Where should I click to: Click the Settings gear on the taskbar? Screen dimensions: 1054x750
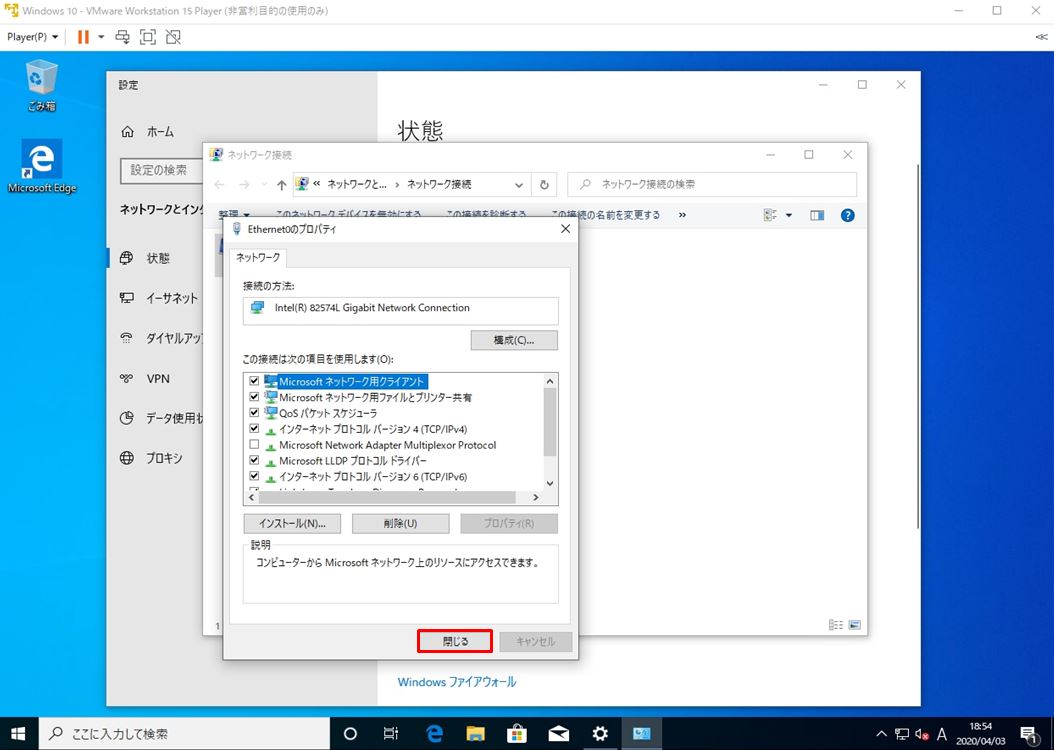pyautogui.click(x=600, y=734)
